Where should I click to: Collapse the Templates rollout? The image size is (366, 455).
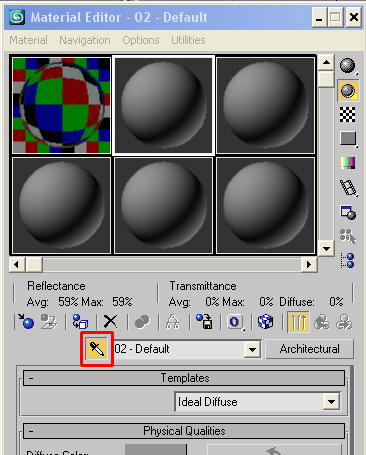[x=184, y=378]
